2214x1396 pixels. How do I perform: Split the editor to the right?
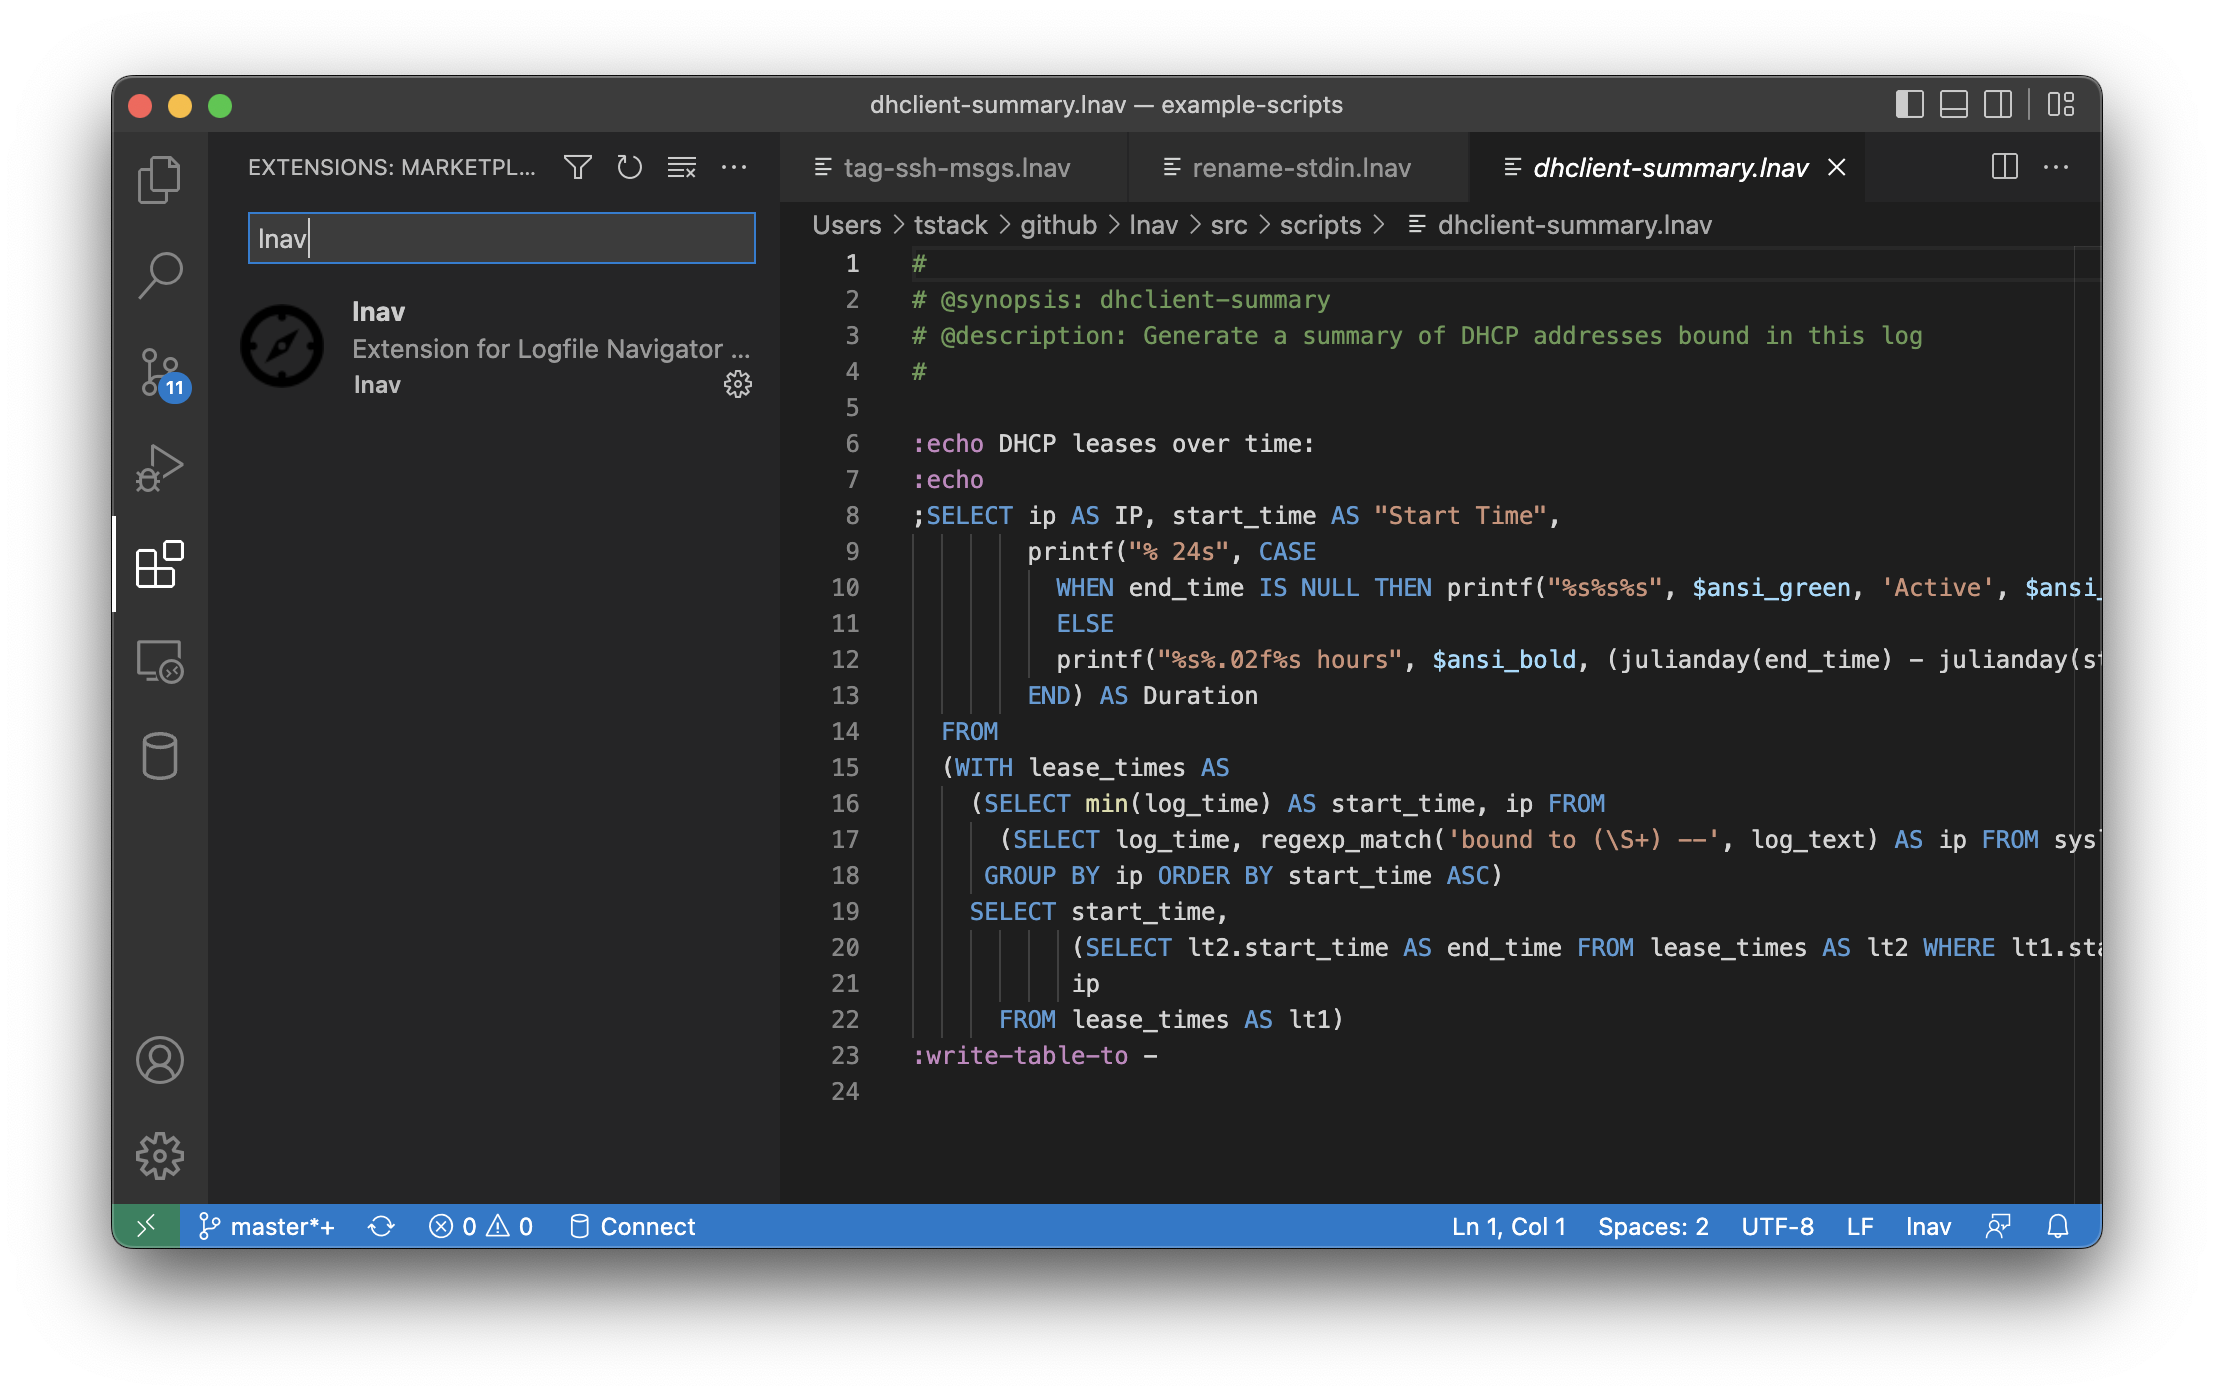[2005, 167]
